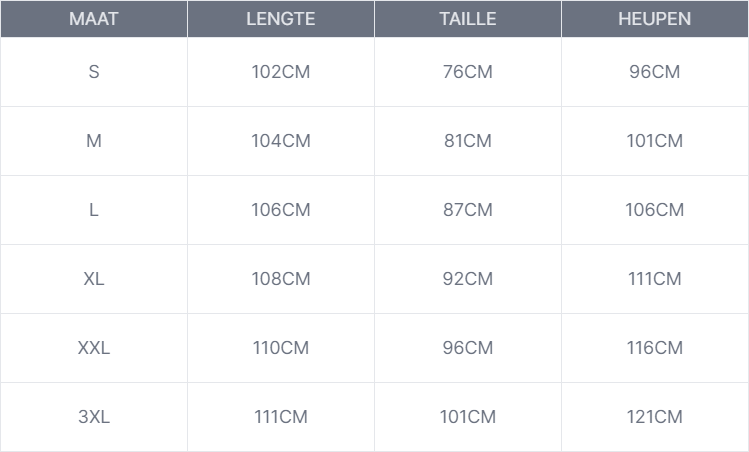This screenshot has height=452, width=749.
Task: Click the 111CM hips value for XL
Action: point(654,279)
